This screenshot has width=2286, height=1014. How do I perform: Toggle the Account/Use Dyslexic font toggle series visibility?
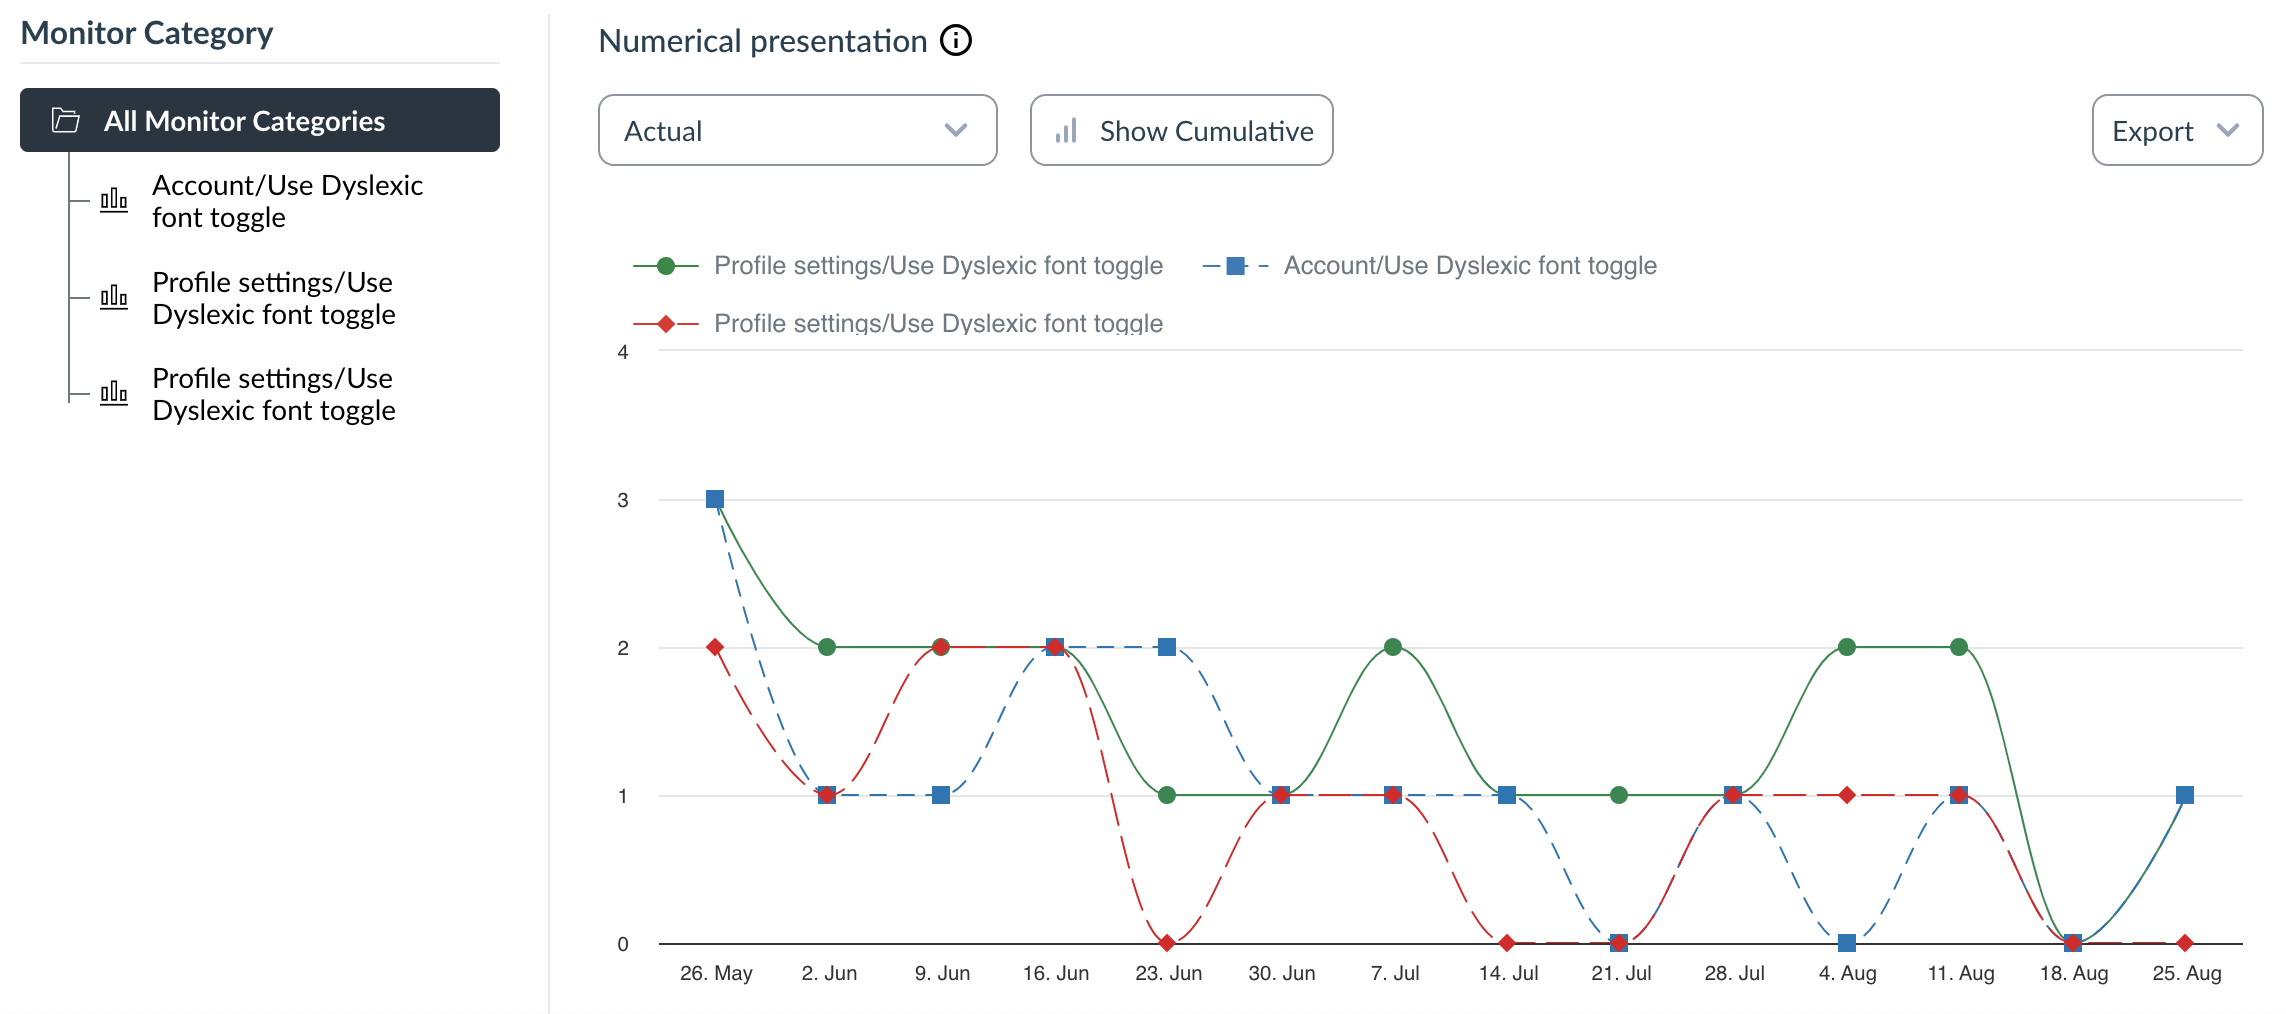click(1468, 265)
